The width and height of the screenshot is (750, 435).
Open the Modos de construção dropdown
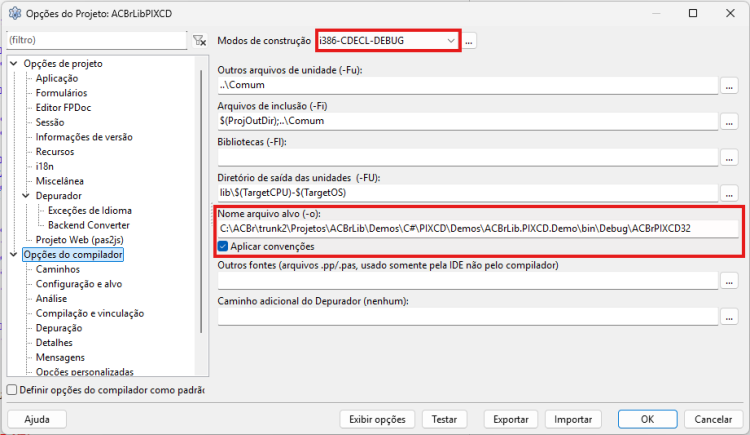pos(388,41)
